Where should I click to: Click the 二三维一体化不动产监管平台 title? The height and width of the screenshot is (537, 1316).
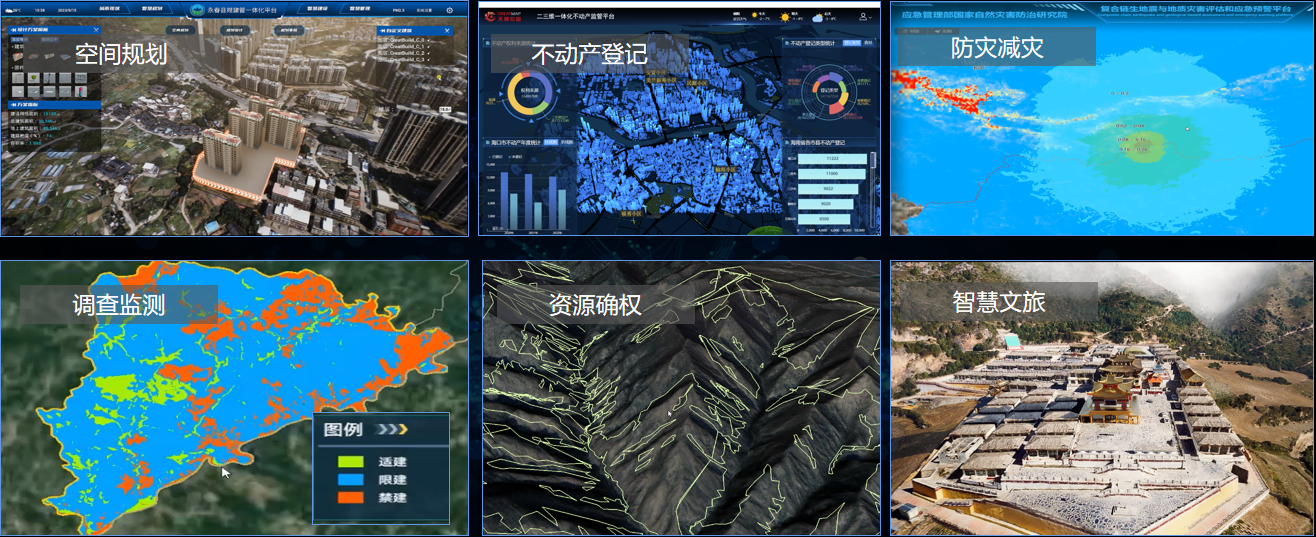575,17
